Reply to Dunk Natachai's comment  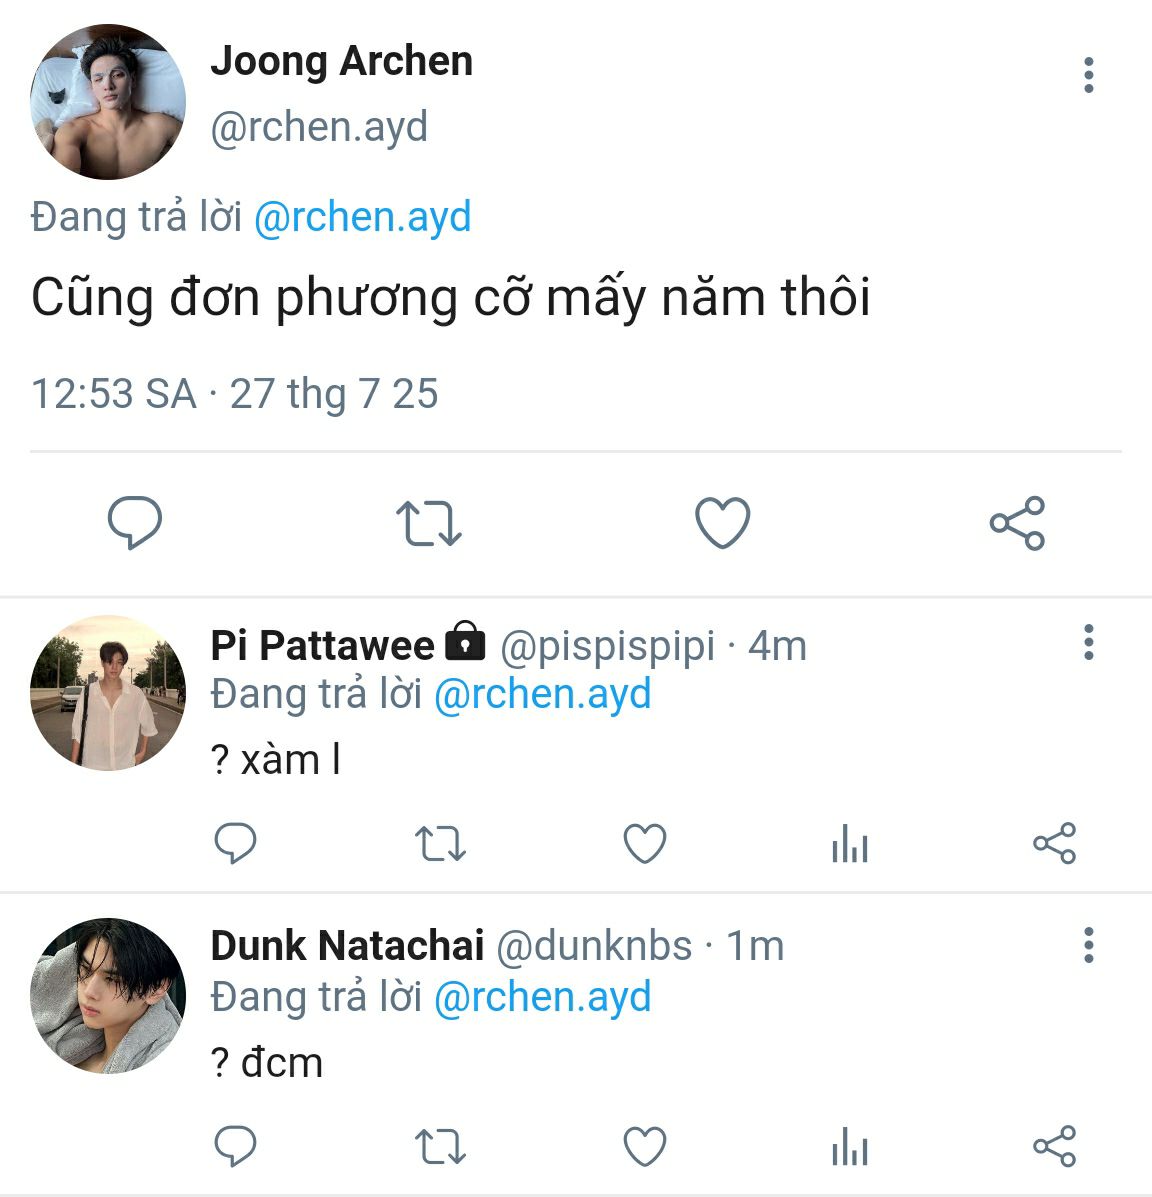click(236, 1146)
